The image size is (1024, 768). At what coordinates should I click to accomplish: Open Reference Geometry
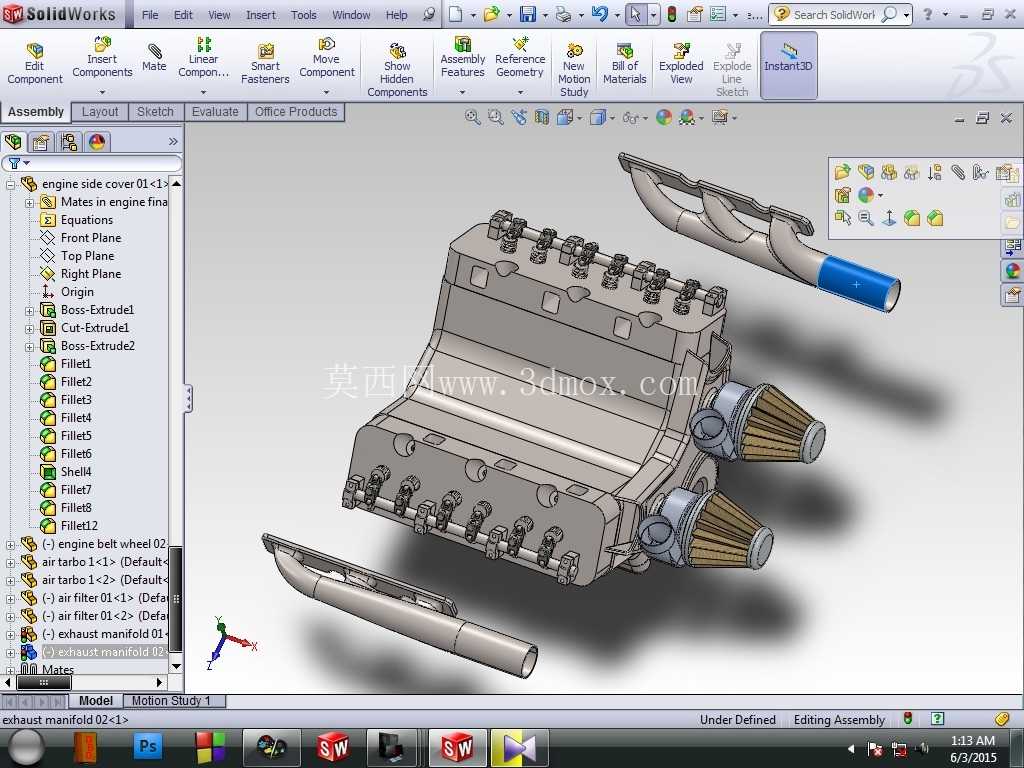click(520, 57)
